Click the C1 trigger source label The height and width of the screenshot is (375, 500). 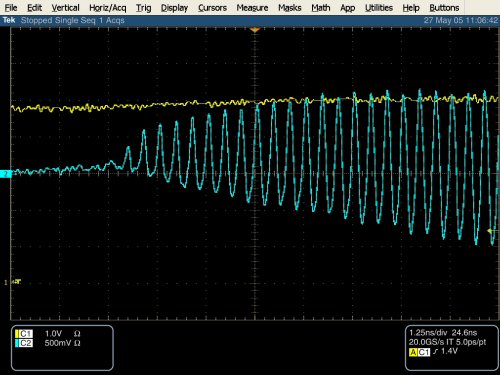424,352
